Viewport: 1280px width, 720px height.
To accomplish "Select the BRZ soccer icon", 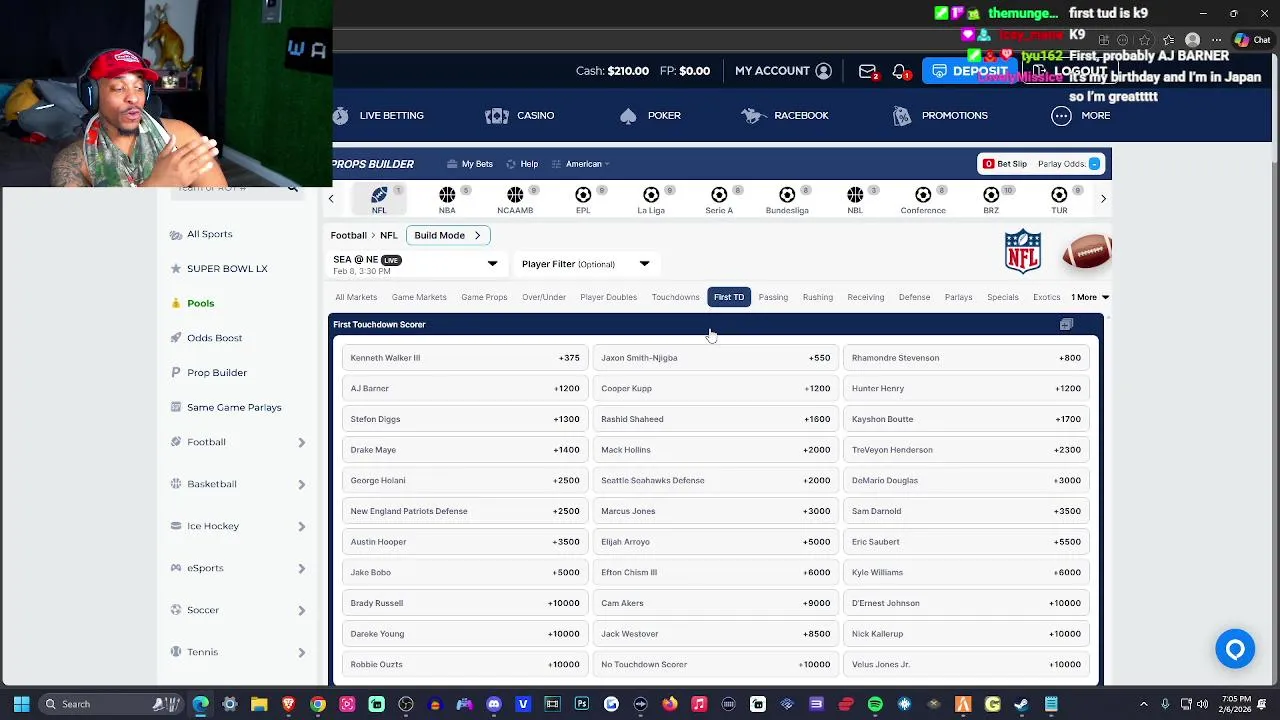I will coord(991,199).
